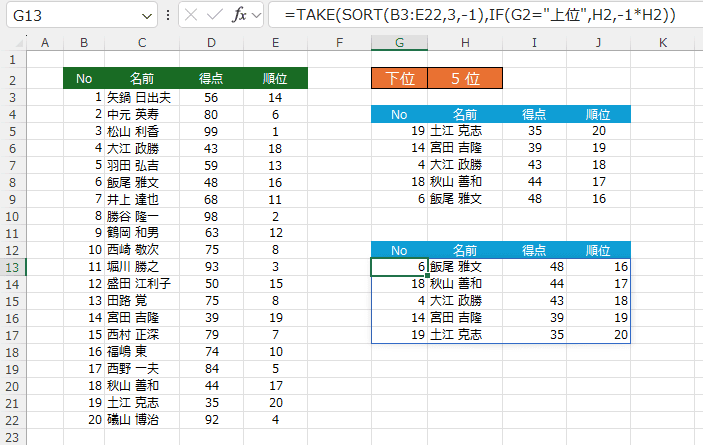The height and width of the screenshot is (445, 703).
Task: Click the blue 順位 header in row 4
Action: (597, 116)
